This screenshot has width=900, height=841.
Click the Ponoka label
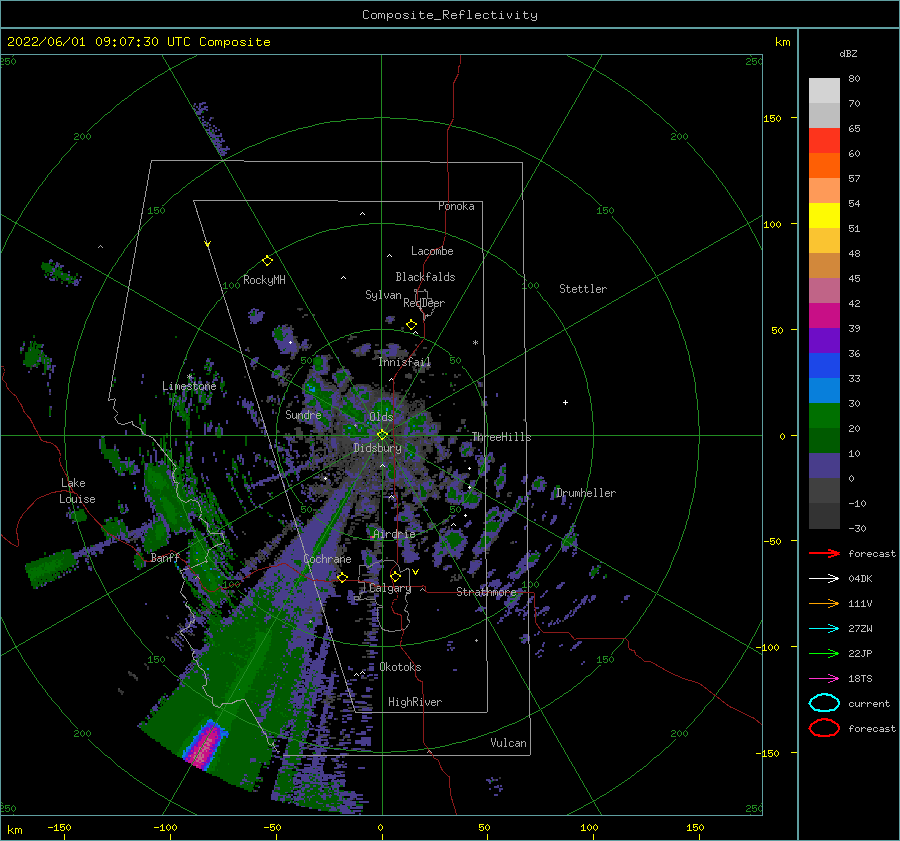[x=456, y=206]
